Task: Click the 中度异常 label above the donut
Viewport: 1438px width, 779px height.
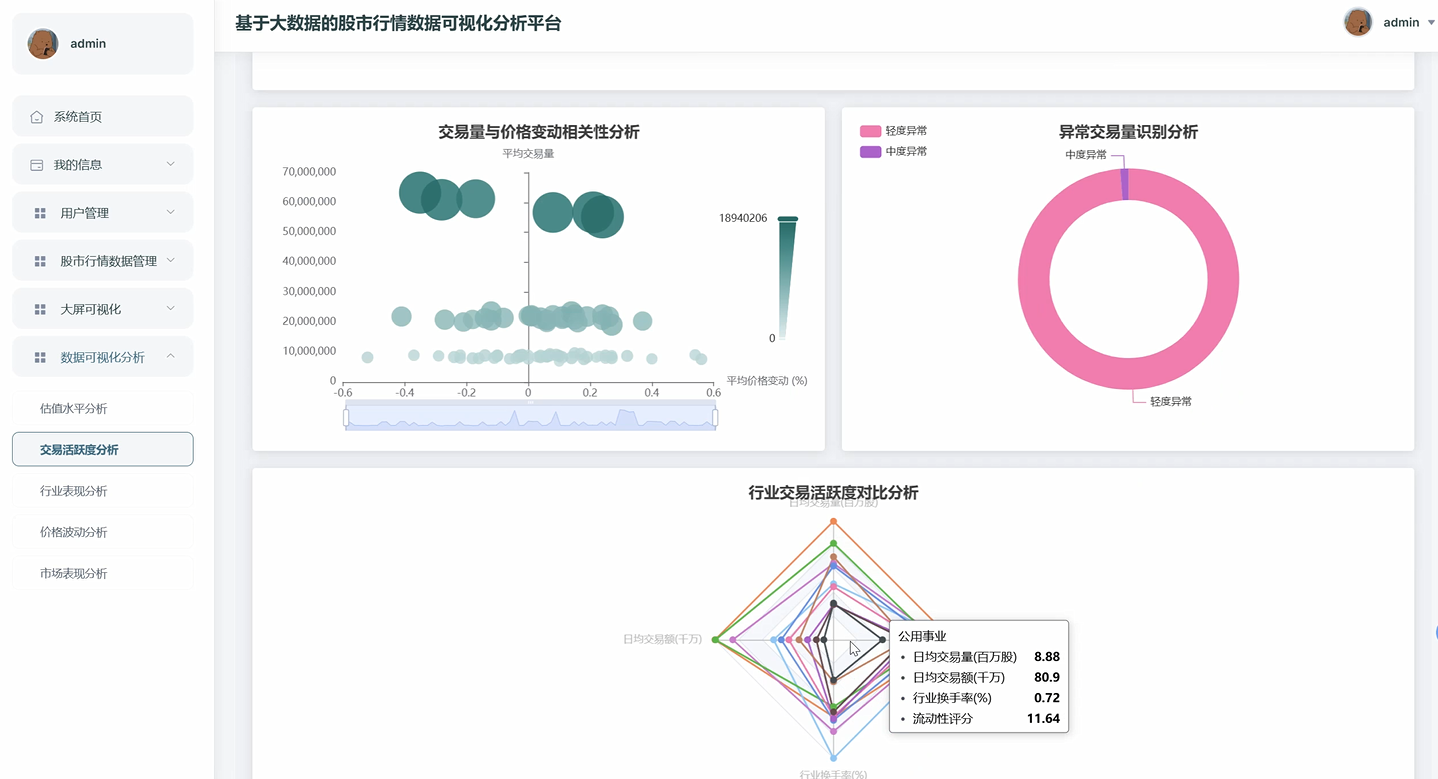Action: 1086,155
